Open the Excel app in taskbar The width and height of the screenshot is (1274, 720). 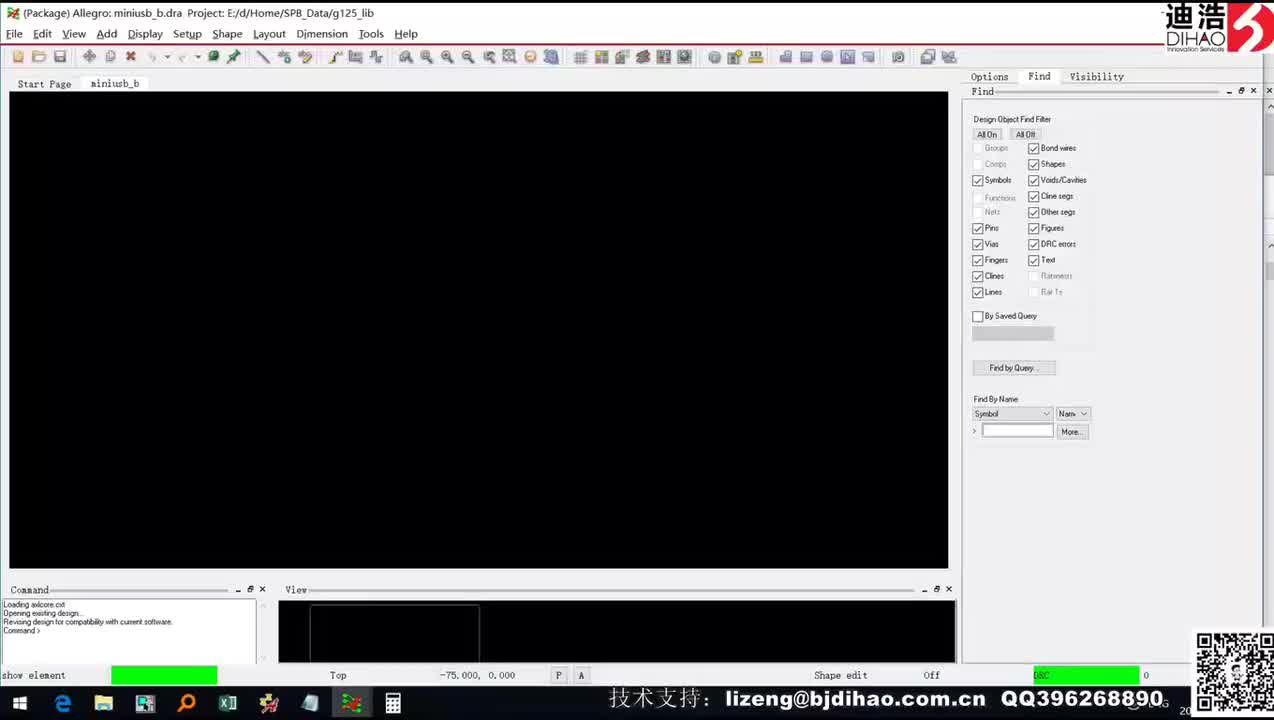(x=227, y=703)
